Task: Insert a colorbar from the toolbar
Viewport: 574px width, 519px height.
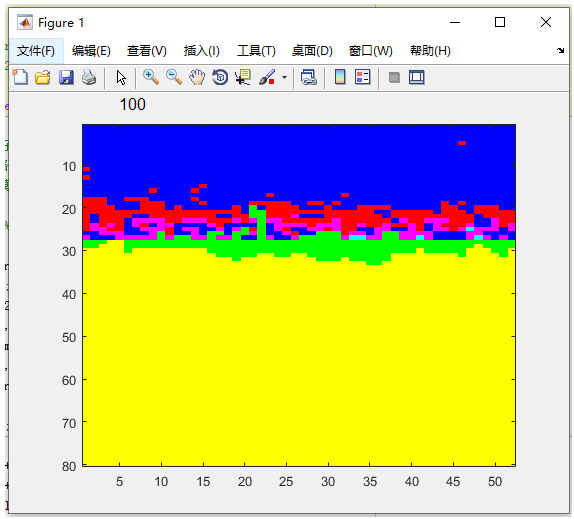Action: coord(340,77)
